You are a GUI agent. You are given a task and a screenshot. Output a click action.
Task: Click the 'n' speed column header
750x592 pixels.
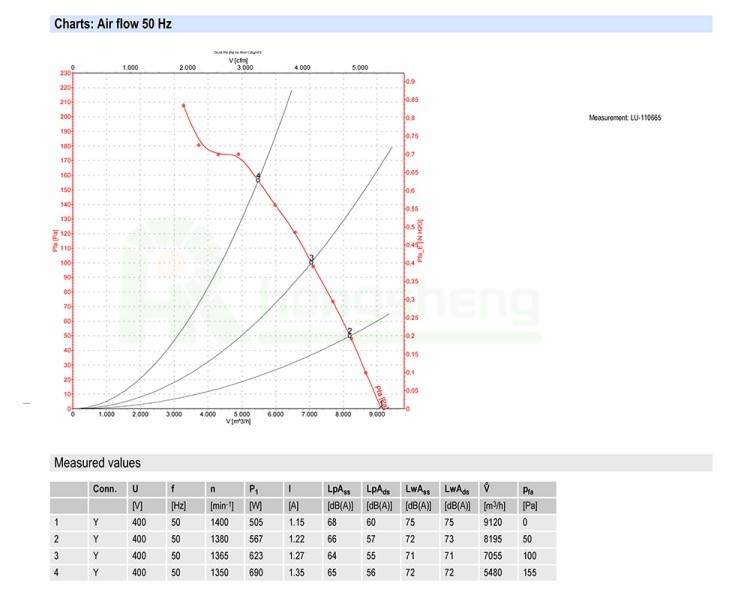click(213, 490)
